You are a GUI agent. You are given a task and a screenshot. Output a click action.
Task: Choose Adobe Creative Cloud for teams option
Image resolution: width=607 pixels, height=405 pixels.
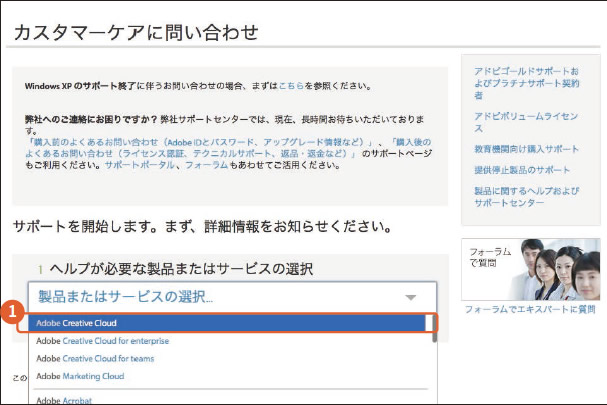(x=95, y=359)
